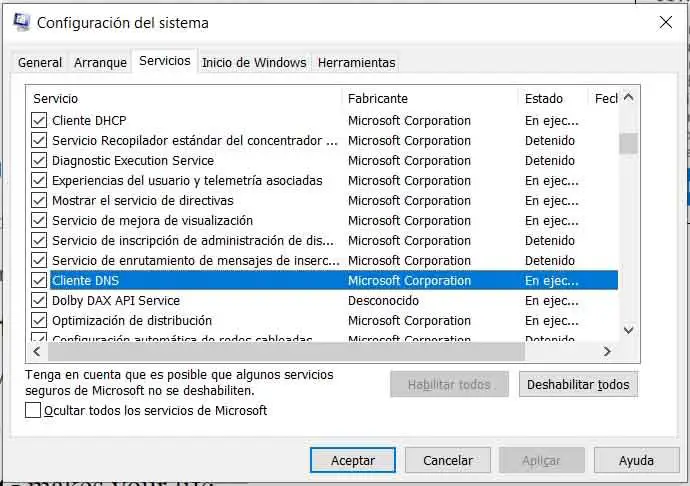690x486 pixels.
Task: Toggle the Dolby DAX API Service checkbox
Action: [x=39, y=300]
